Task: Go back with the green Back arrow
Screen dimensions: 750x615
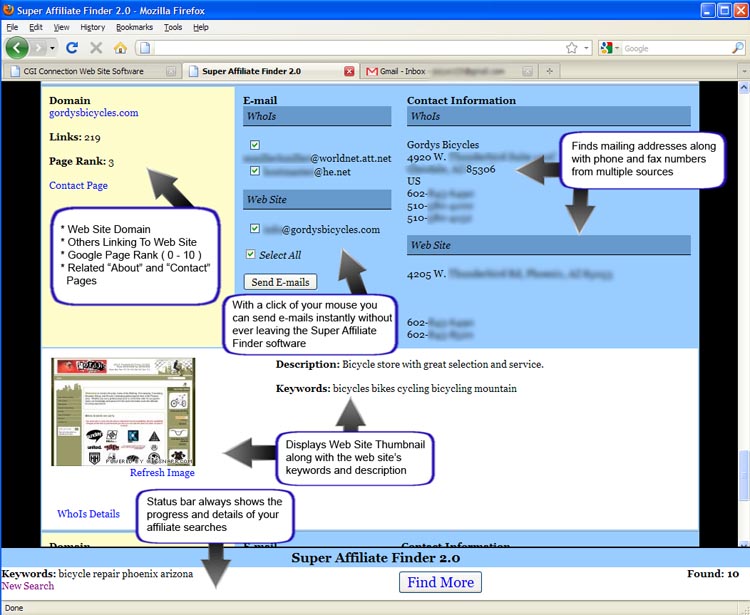Action: pyautogui.click(x=17, y=48)
